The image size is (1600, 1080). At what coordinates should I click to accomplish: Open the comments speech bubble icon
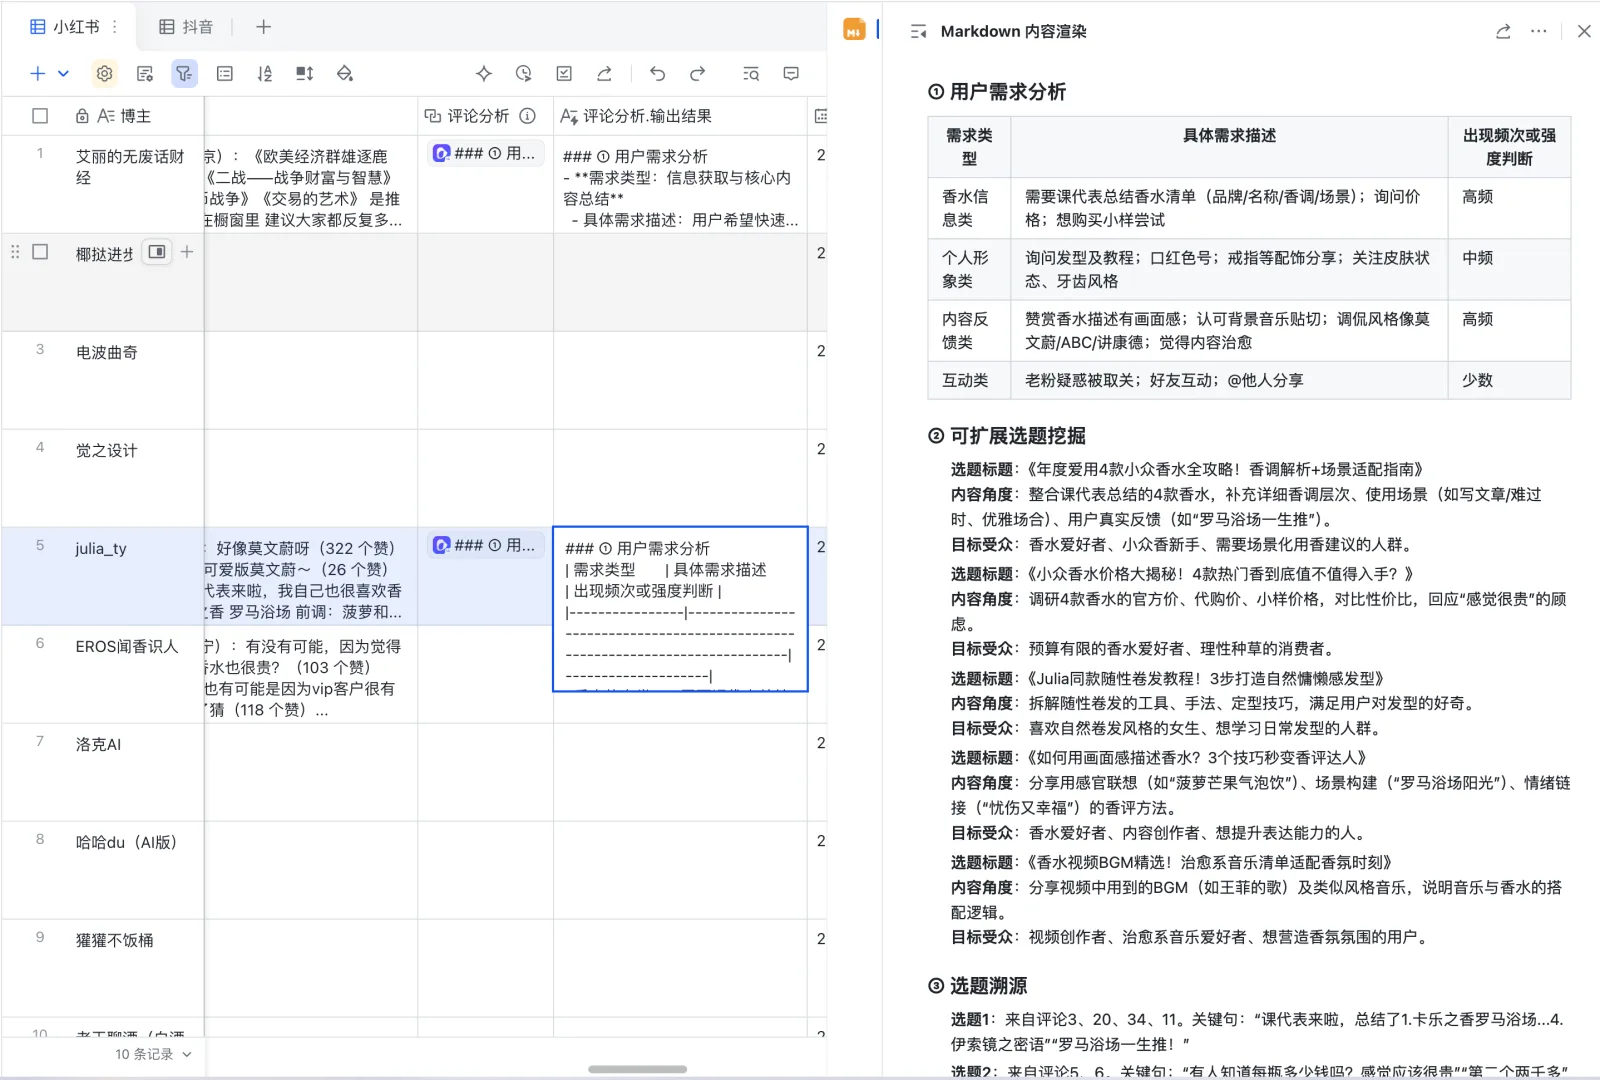click(791, 73)
